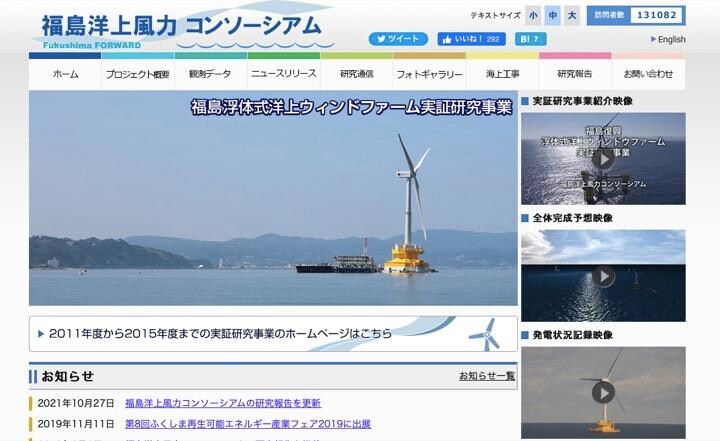The height and width of the screenshot is (441, 720).
Task: Open the ニュースリリース menu item
Action: (284, 74)
